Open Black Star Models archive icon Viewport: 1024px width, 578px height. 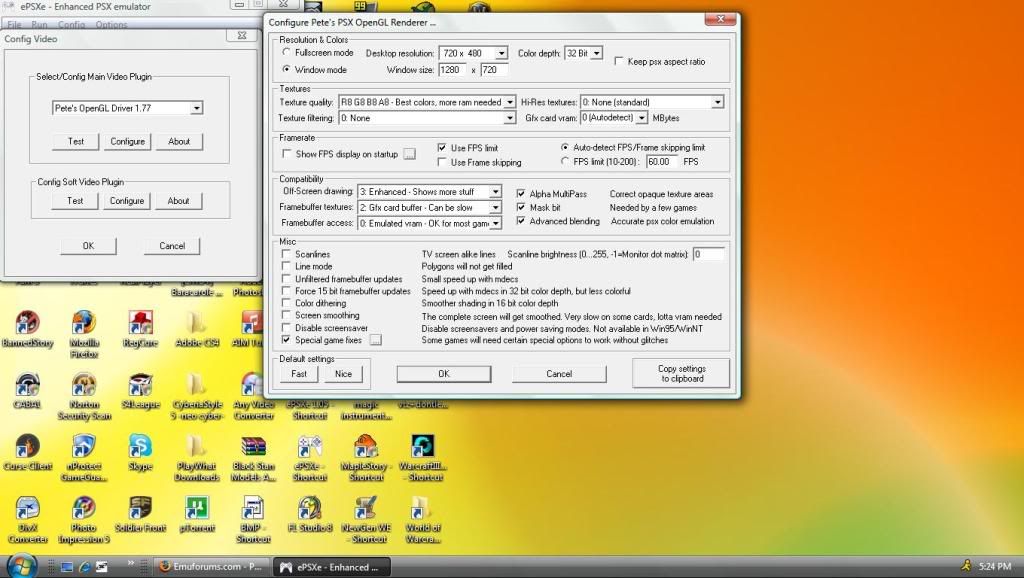click(x=253, y=457)
